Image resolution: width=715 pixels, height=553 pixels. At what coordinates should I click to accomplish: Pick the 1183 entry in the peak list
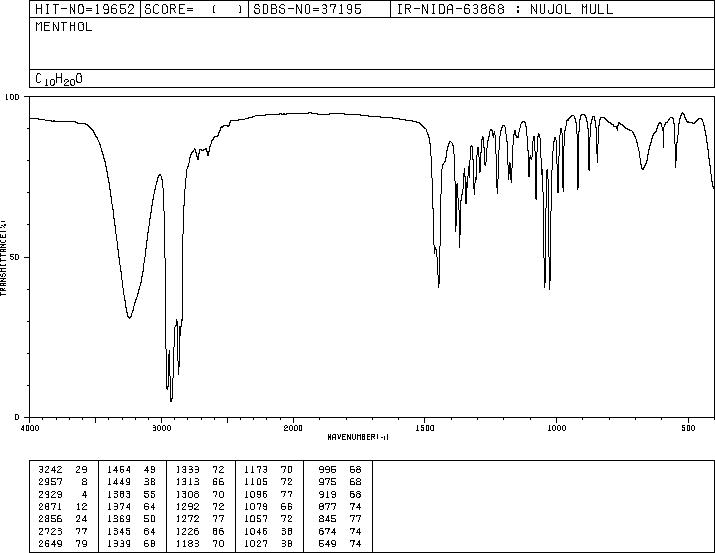tap(187, 543)
